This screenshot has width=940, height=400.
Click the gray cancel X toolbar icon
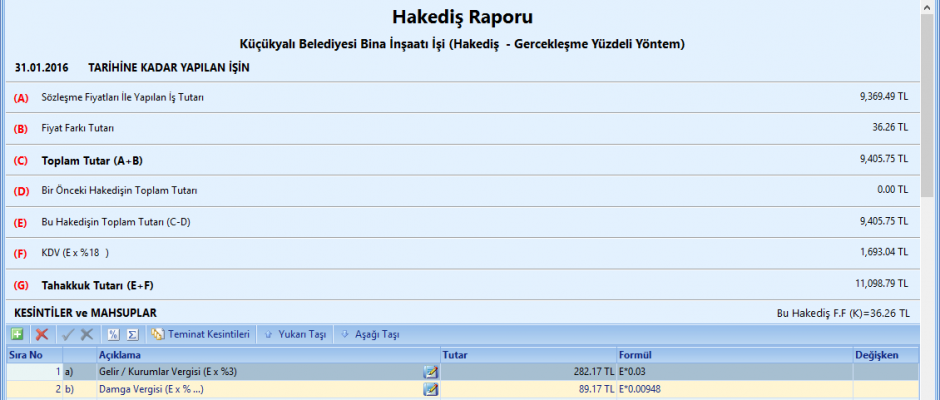[x=87, y=335]
